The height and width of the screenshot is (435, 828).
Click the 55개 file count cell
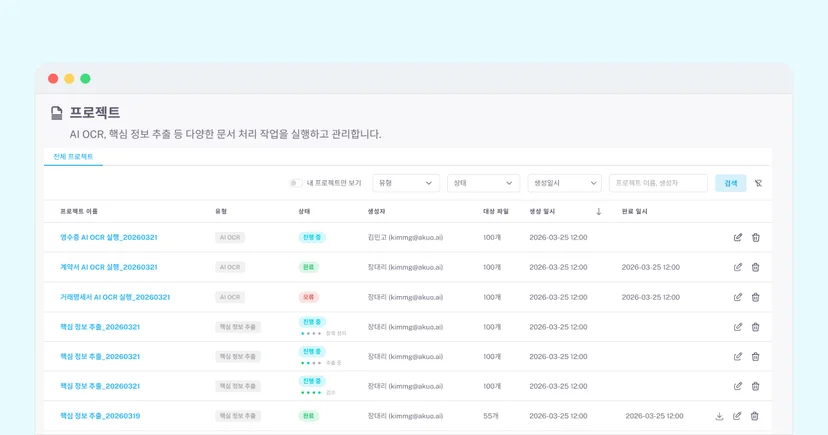[491, 416]
